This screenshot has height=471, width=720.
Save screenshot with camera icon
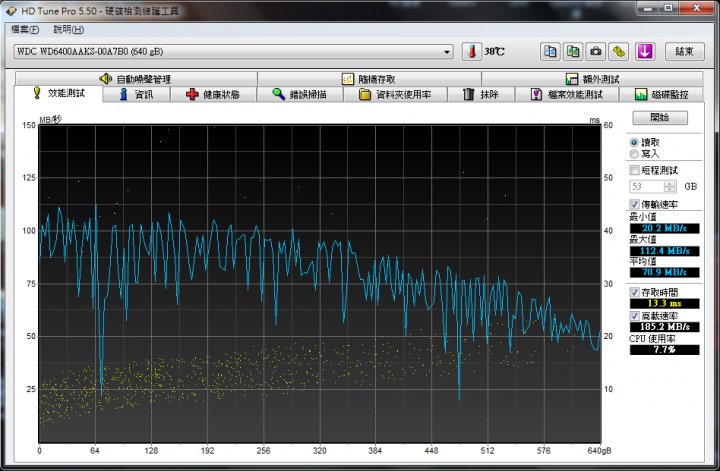[596, 51]
